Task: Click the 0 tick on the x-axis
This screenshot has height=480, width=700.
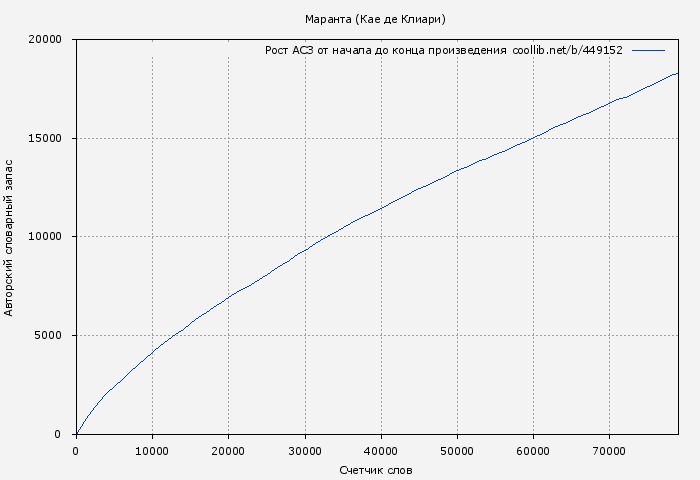Action: click(x=76, y=451)
